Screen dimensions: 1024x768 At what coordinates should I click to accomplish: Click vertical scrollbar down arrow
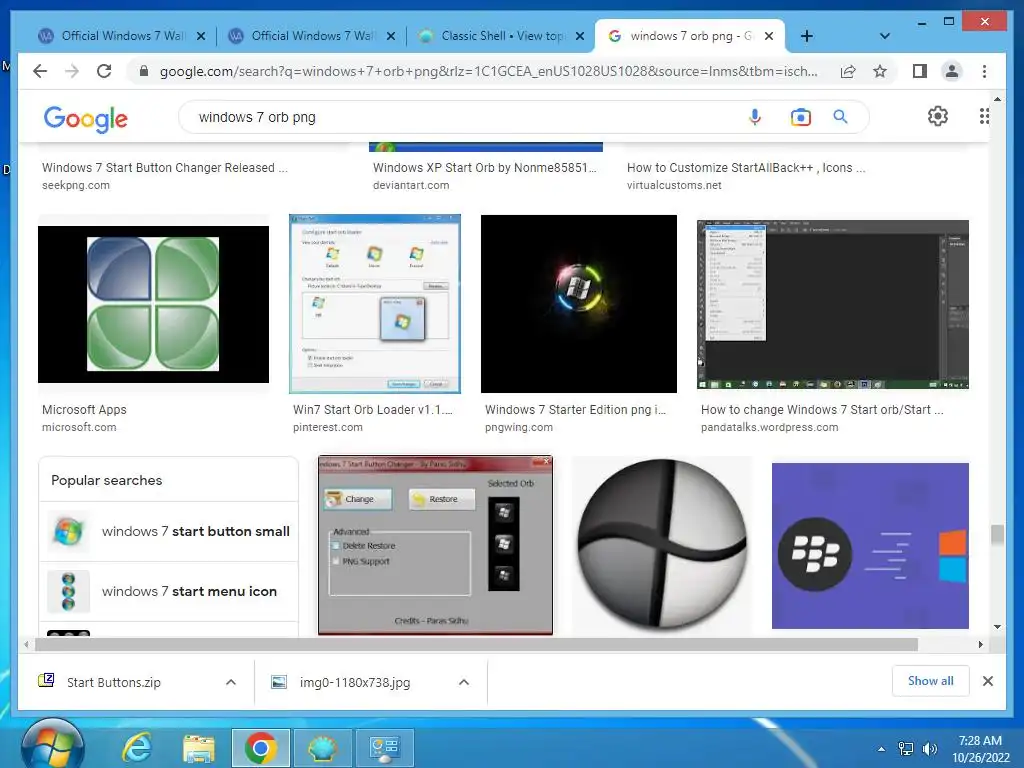(x=997, y=627)
